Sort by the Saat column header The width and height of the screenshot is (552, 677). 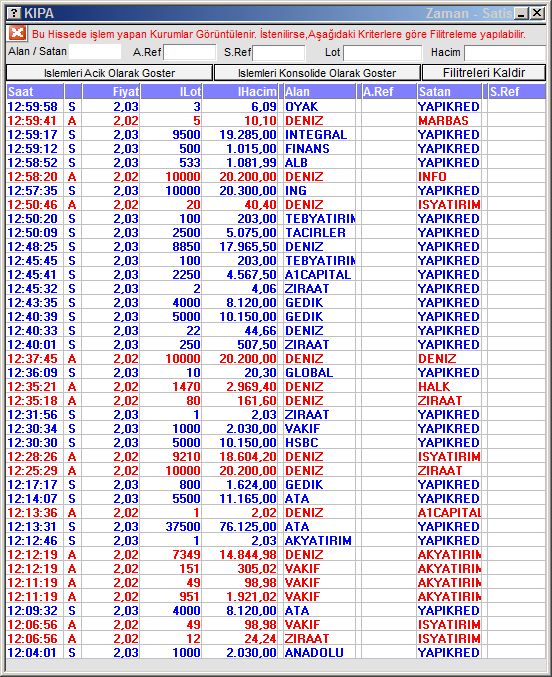coord(35,92)
